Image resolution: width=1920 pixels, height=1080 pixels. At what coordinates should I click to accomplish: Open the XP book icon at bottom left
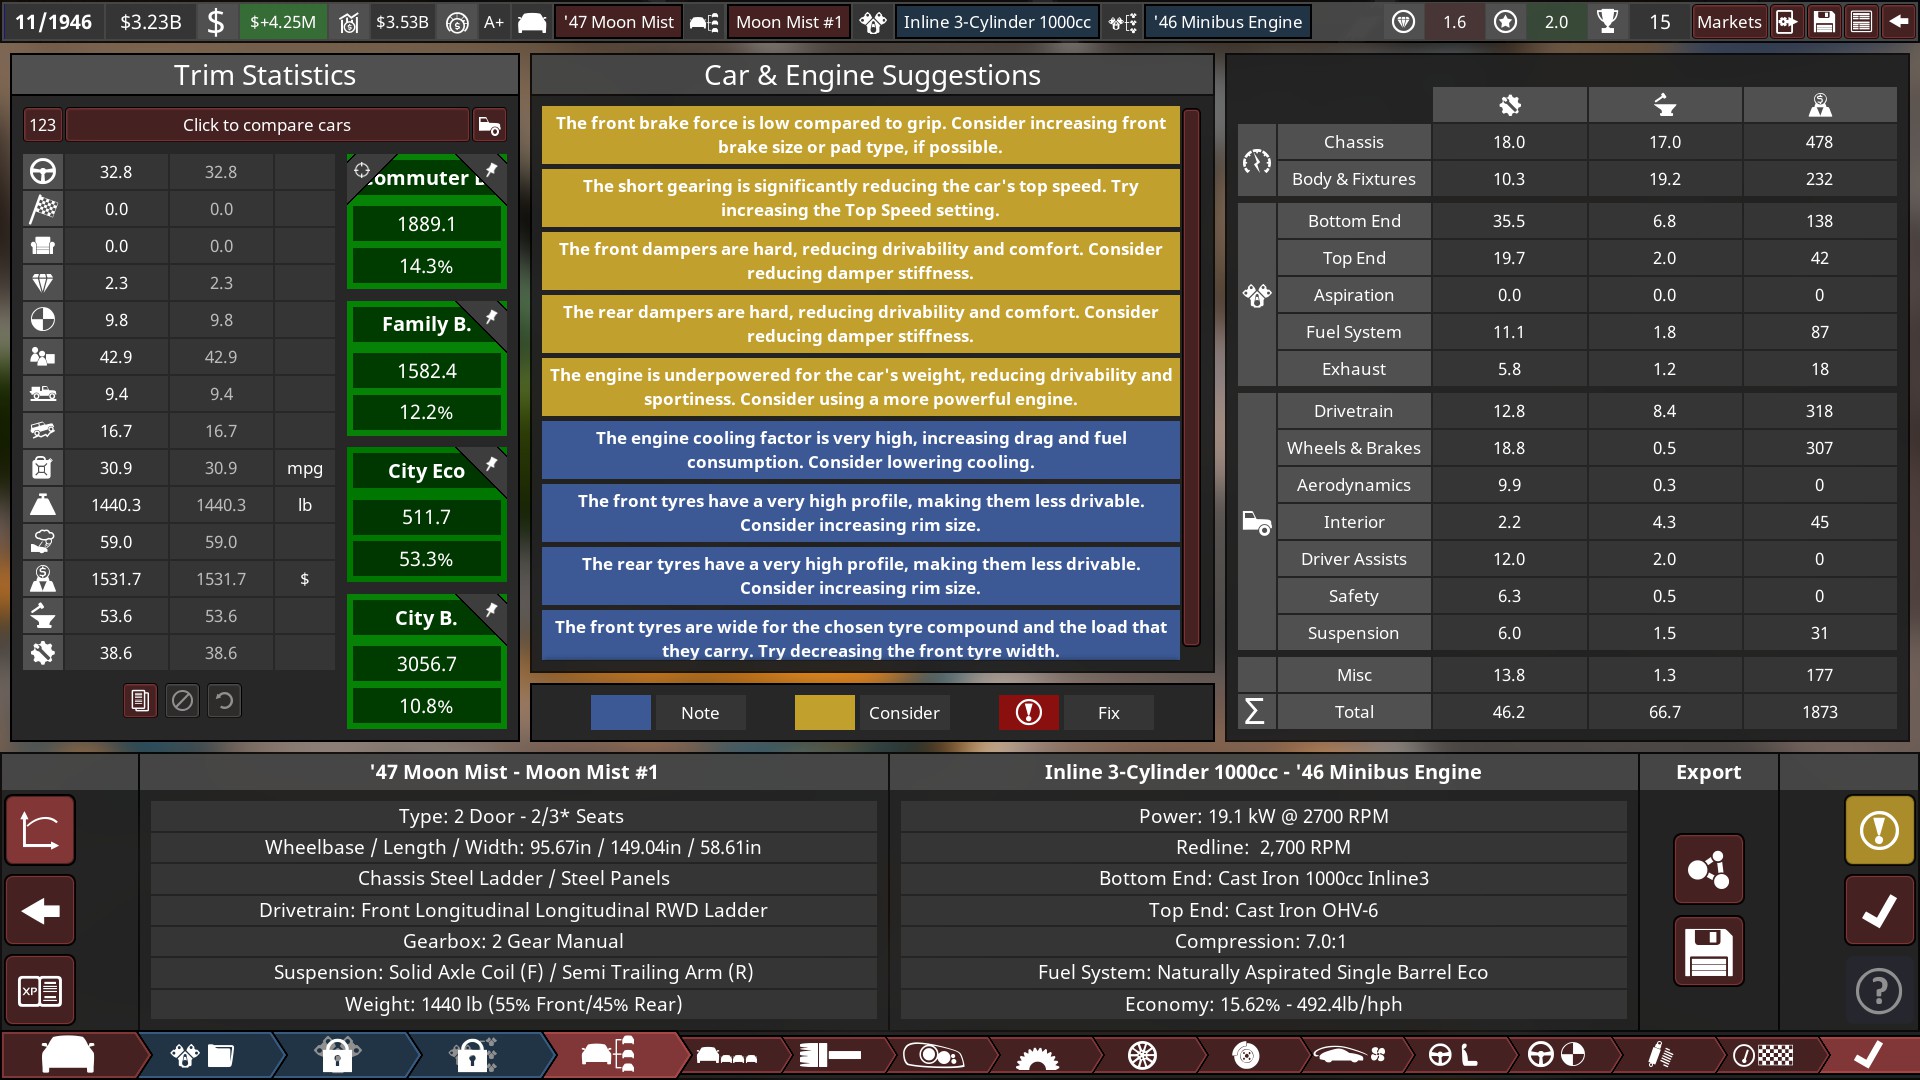[40, 991]
